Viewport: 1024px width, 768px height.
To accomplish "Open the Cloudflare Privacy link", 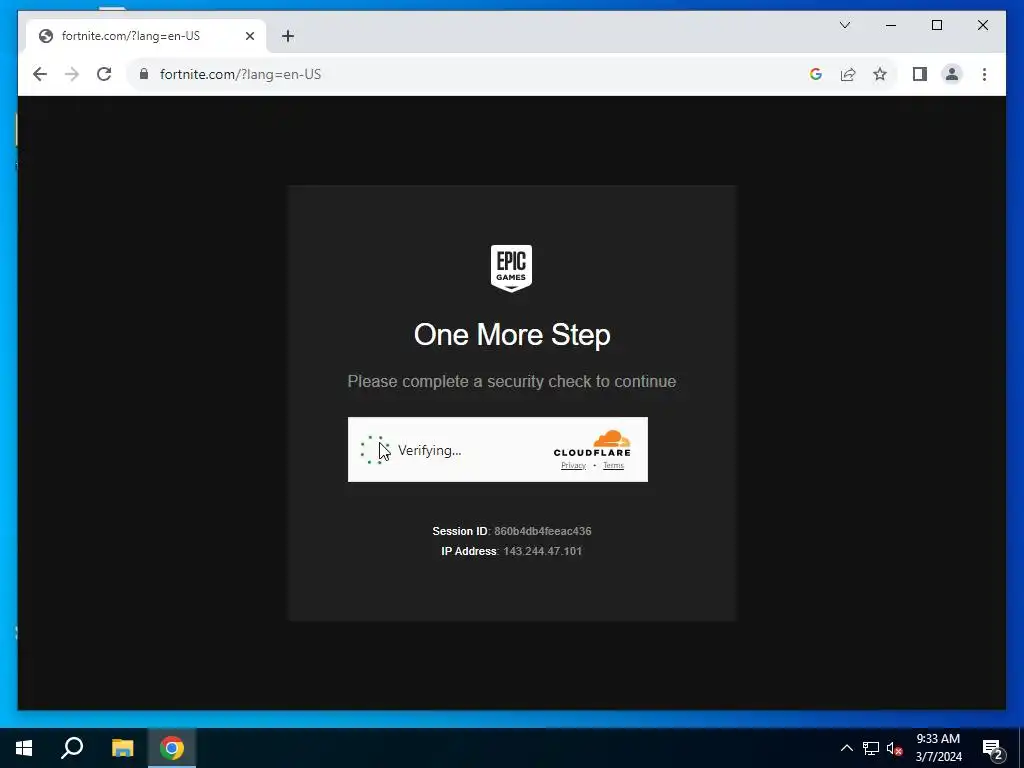I will (x=573, y=466).
